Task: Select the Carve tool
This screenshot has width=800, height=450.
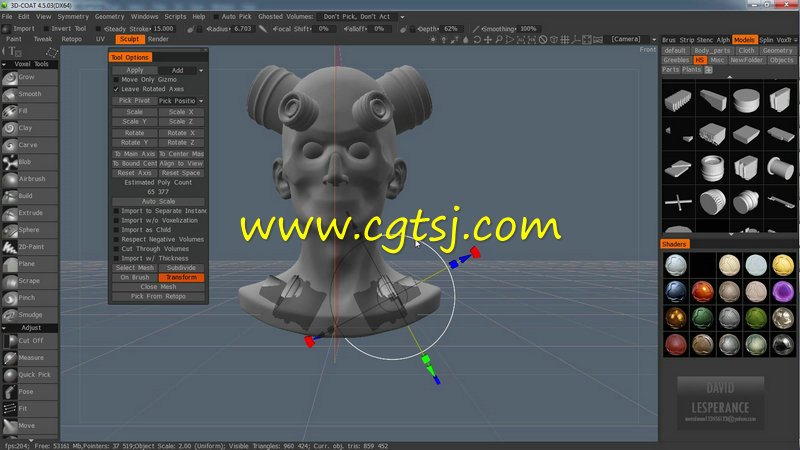Action: point(30,145)
